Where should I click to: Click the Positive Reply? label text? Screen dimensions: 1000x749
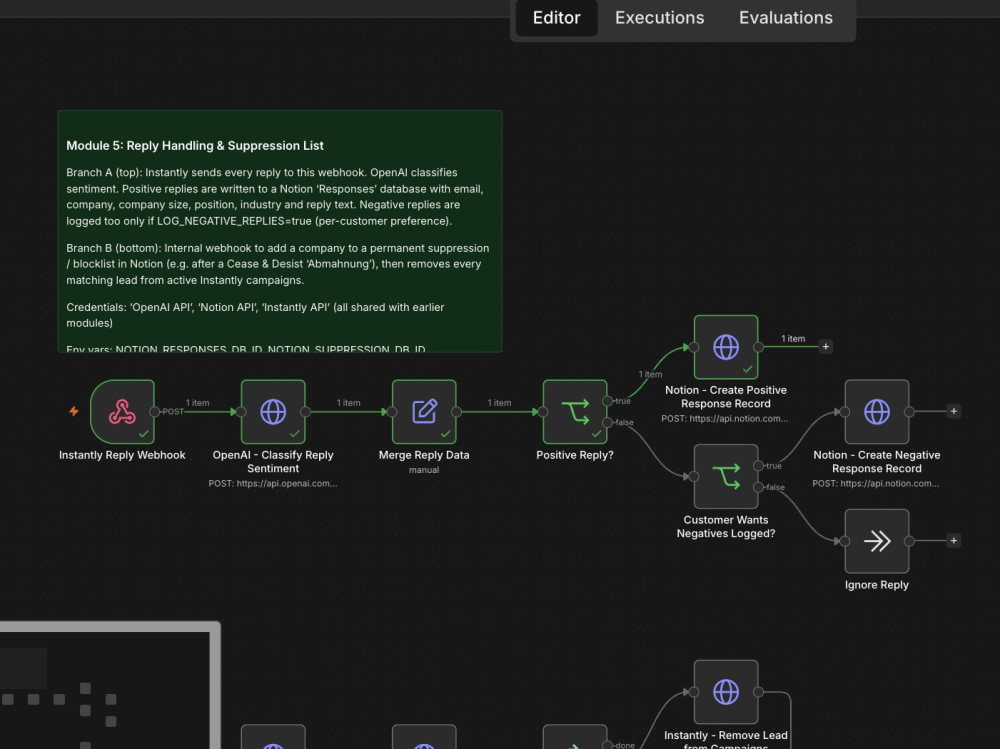(x=575, y=455)
